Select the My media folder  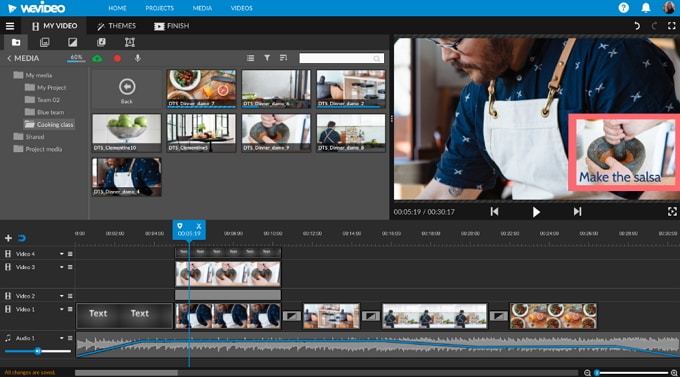(33, 75)
